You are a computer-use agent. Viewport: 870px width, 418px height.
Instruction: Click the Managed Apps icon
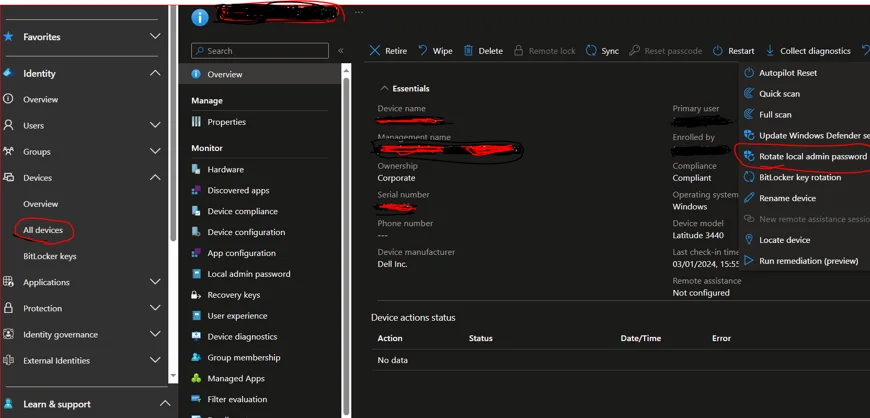197,379
